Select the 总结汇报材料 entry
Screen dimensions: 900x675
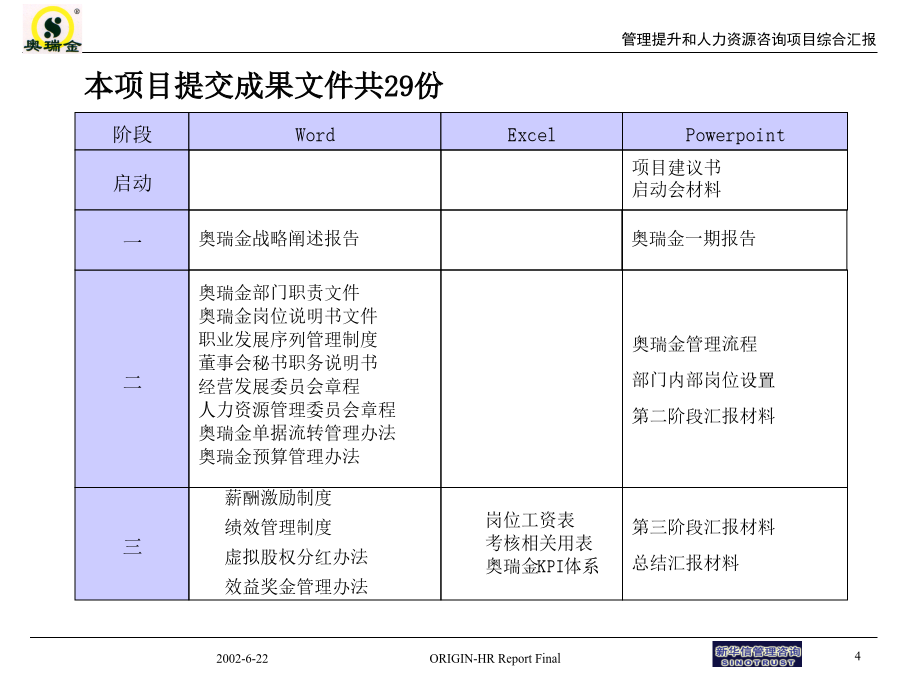[x=685, y=563]
